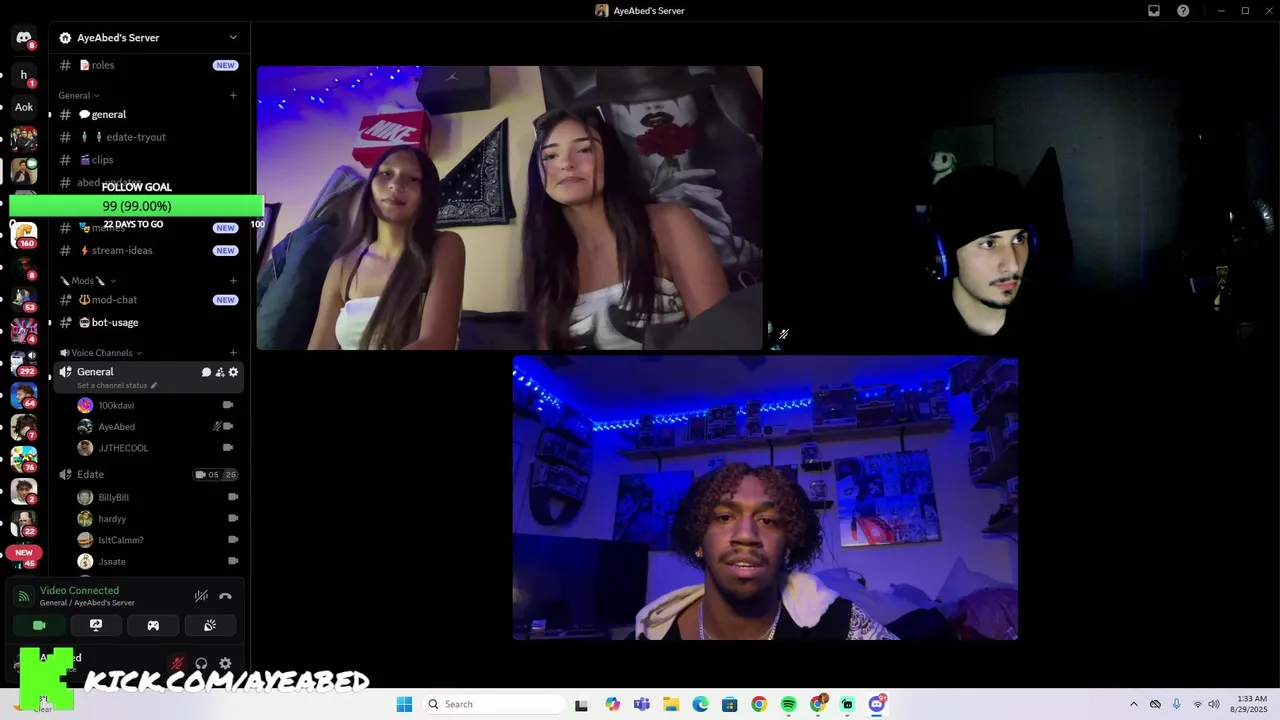Image resolution: width=1280 pixels, height=720 pixels.
Task: Open Discord help question mark icon
Action: 1184,11
